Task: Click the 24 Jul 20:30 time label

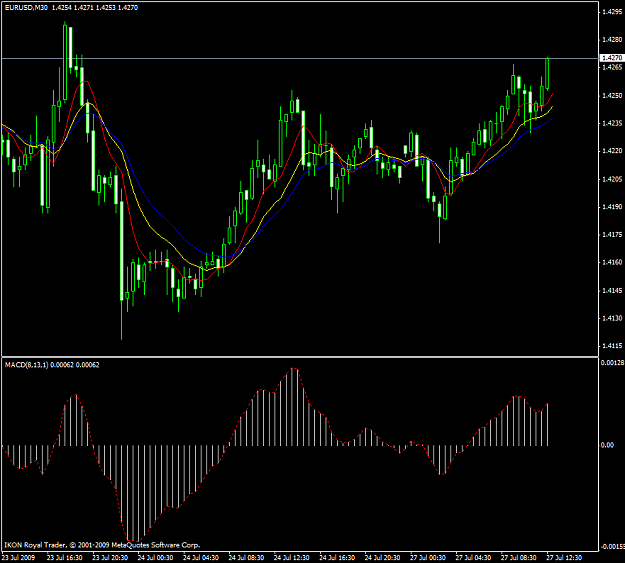Action: pos(383,557)
